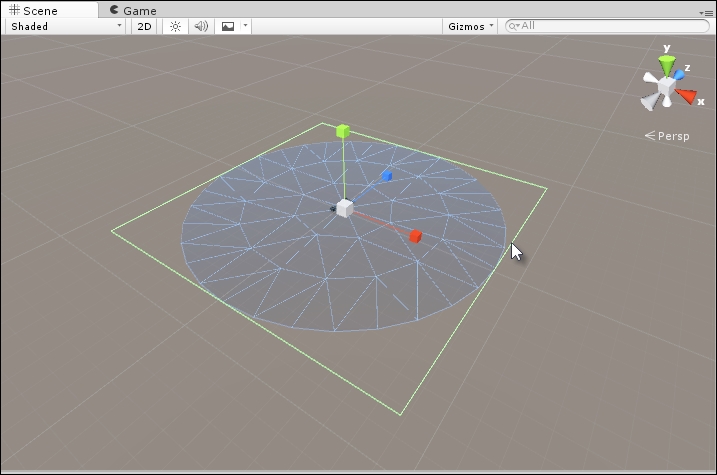Click the blue Z axis cone on orientation gizmo
717x475 pixels.
[x=680, y=72]
